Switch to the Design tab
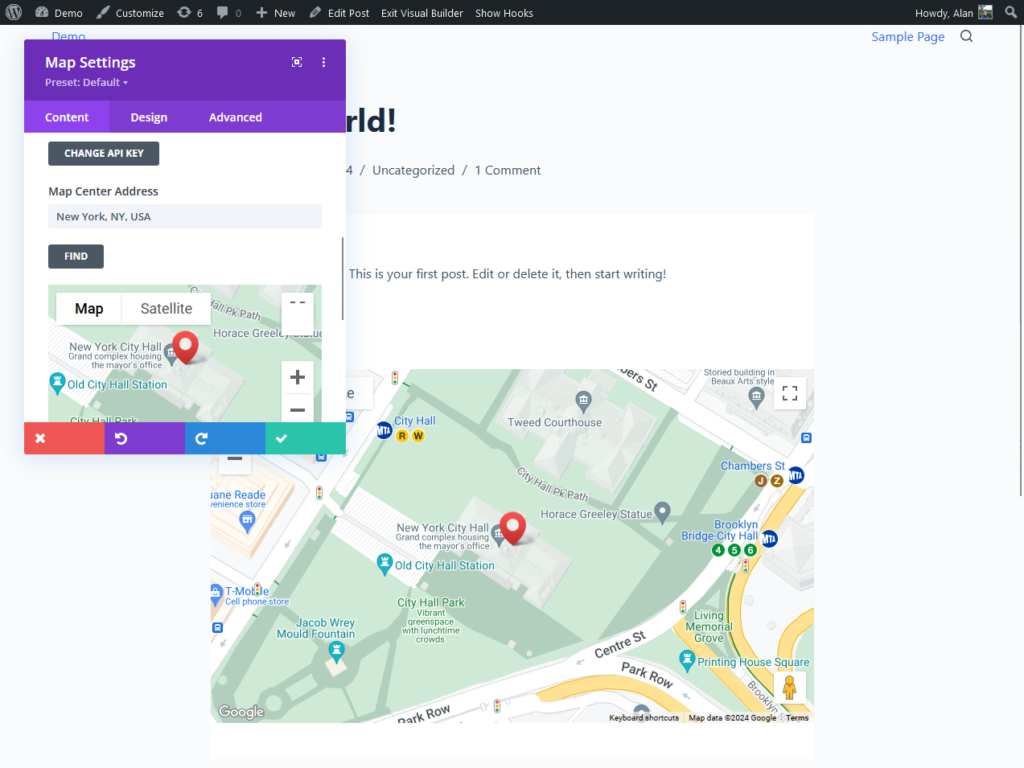1024x768 pixels. [x=149, y=117]
